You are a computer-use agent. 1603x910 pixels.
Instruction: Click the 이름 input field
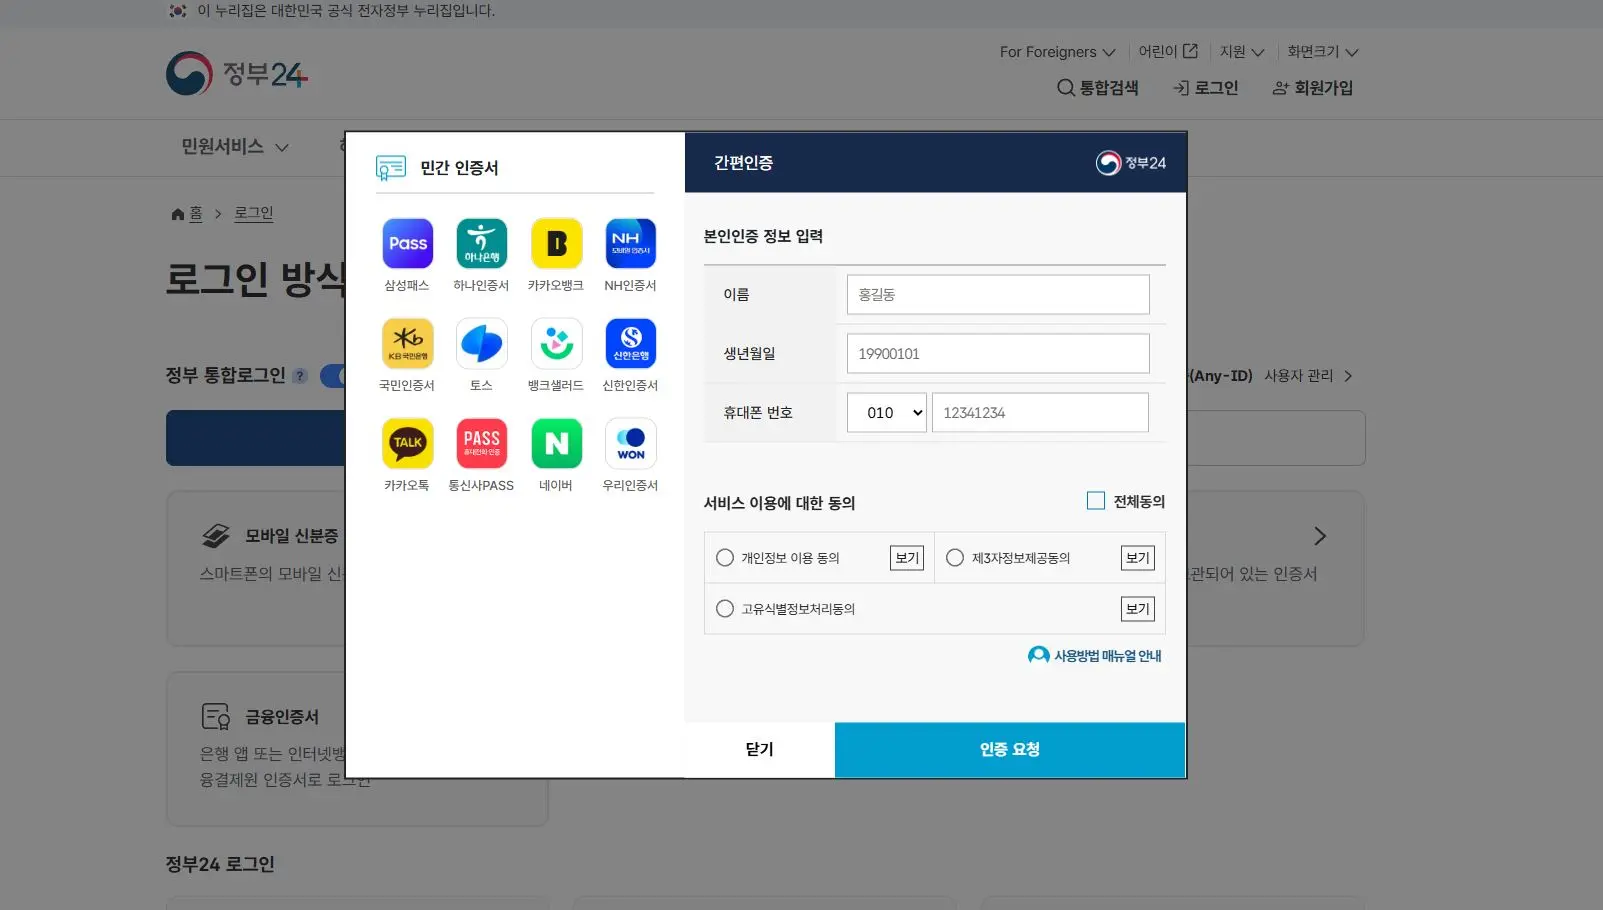click(x=998, y=295)
